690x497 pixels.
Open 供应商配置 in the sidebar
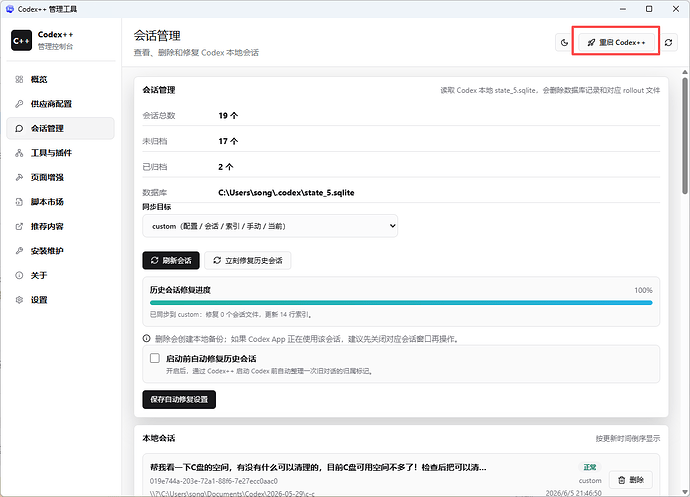point(60,104)
